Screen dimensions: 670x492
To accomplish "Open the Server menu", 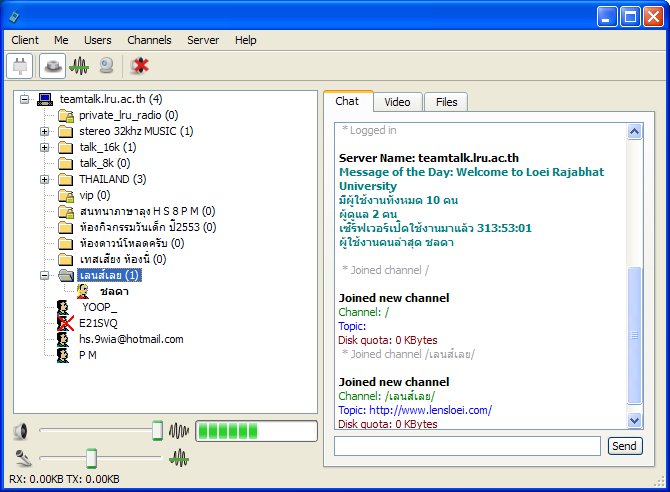I will pos(203,40).
